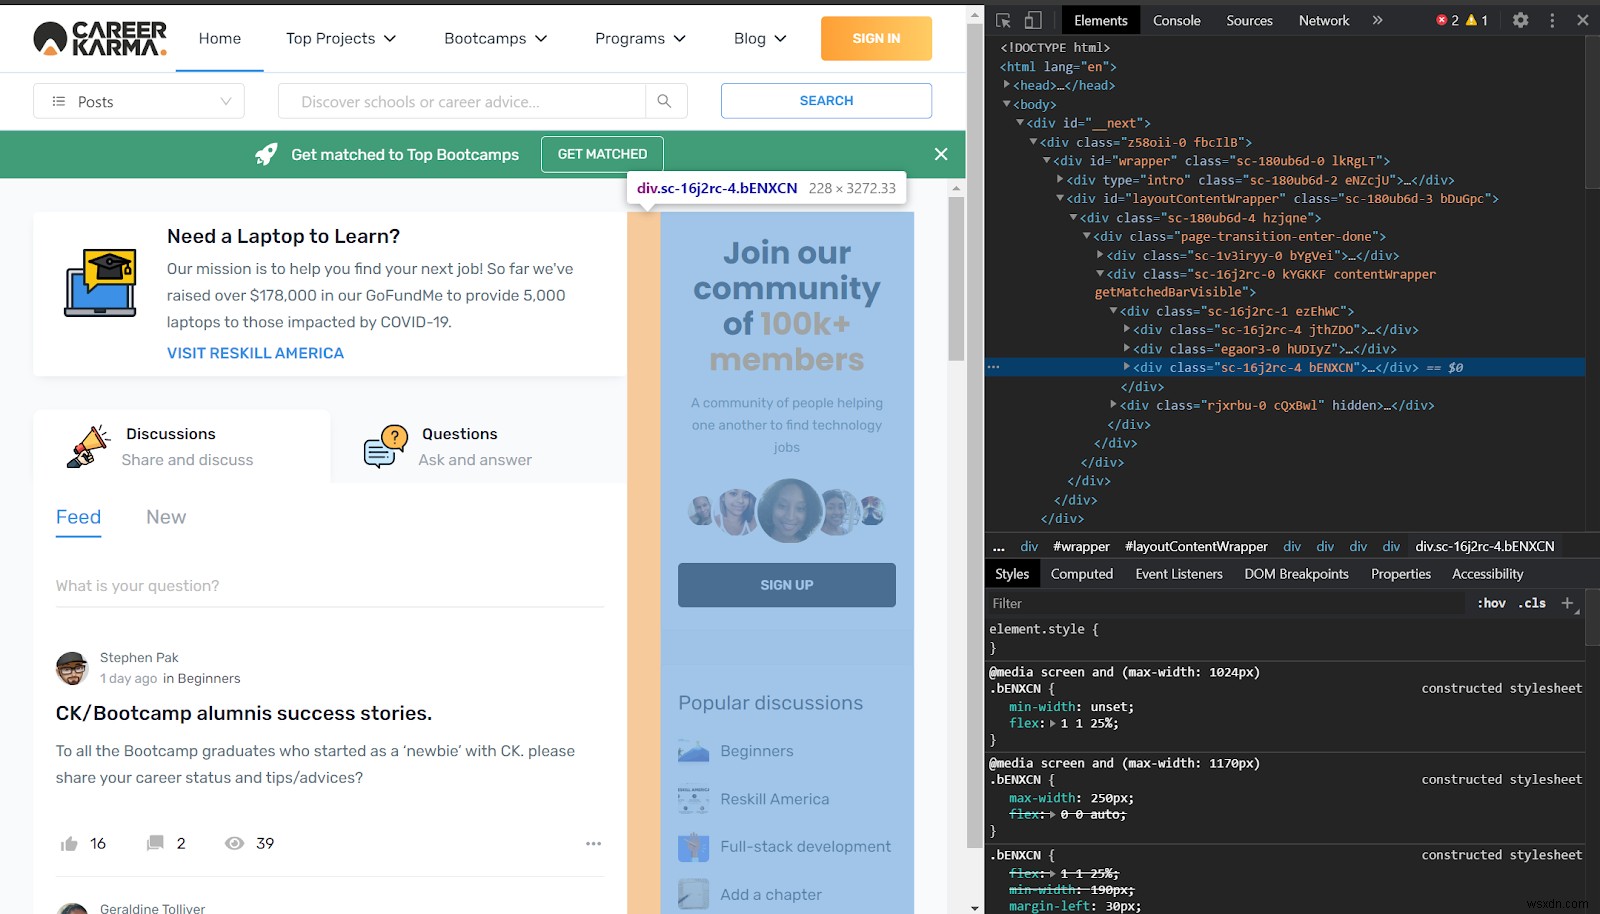
Task: Open the DevTools three-dot menu
Action: point(1551,19)
